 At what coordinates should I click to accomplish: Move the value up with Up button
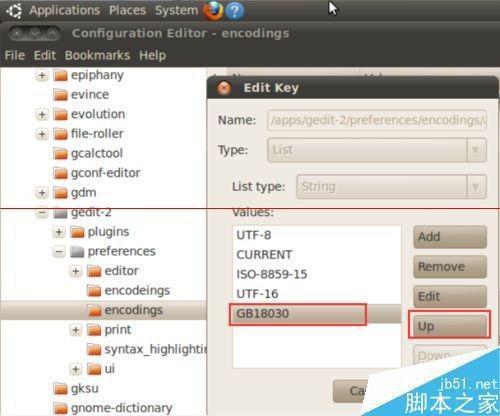coord(450,326)
